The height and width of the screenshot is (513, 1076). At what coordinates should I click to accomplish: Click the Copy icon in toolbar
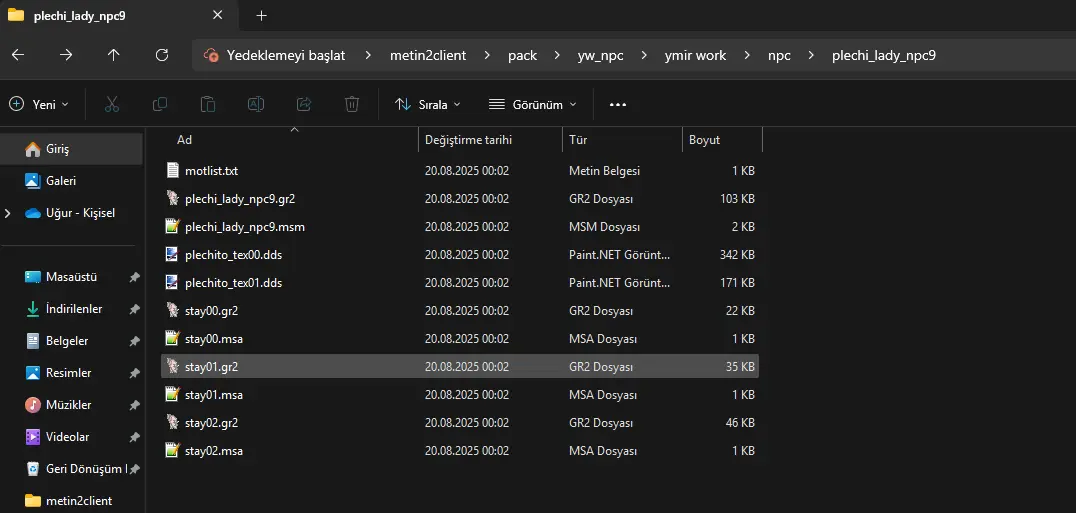point(160,104)
